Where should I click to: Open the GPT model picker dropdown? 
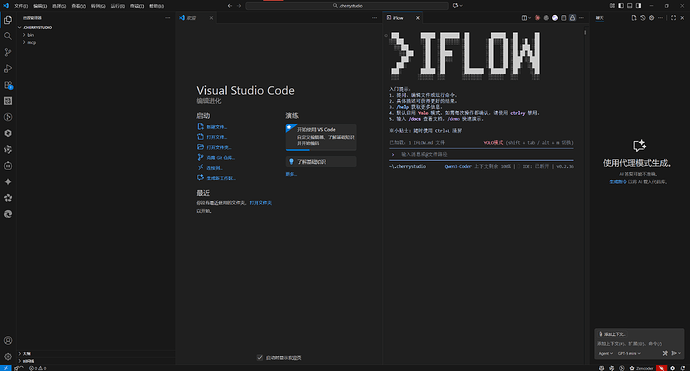pos(629,353)
